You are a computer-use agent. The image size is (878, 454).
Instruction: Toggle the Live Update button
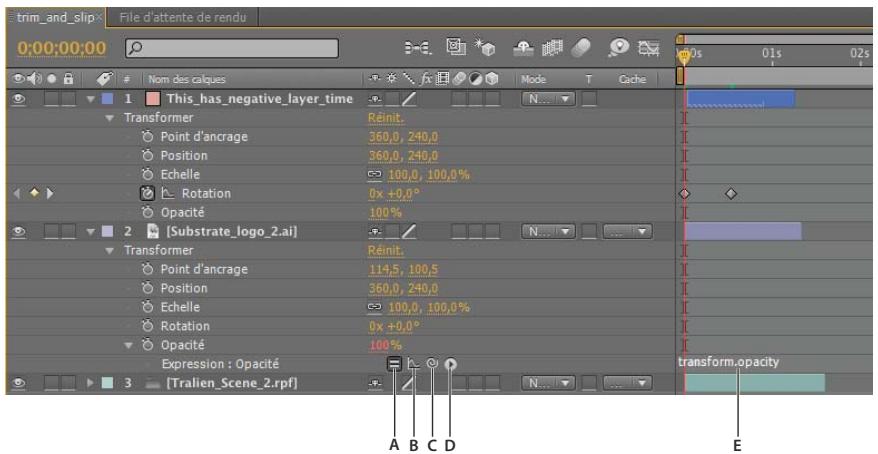point(454,48)
